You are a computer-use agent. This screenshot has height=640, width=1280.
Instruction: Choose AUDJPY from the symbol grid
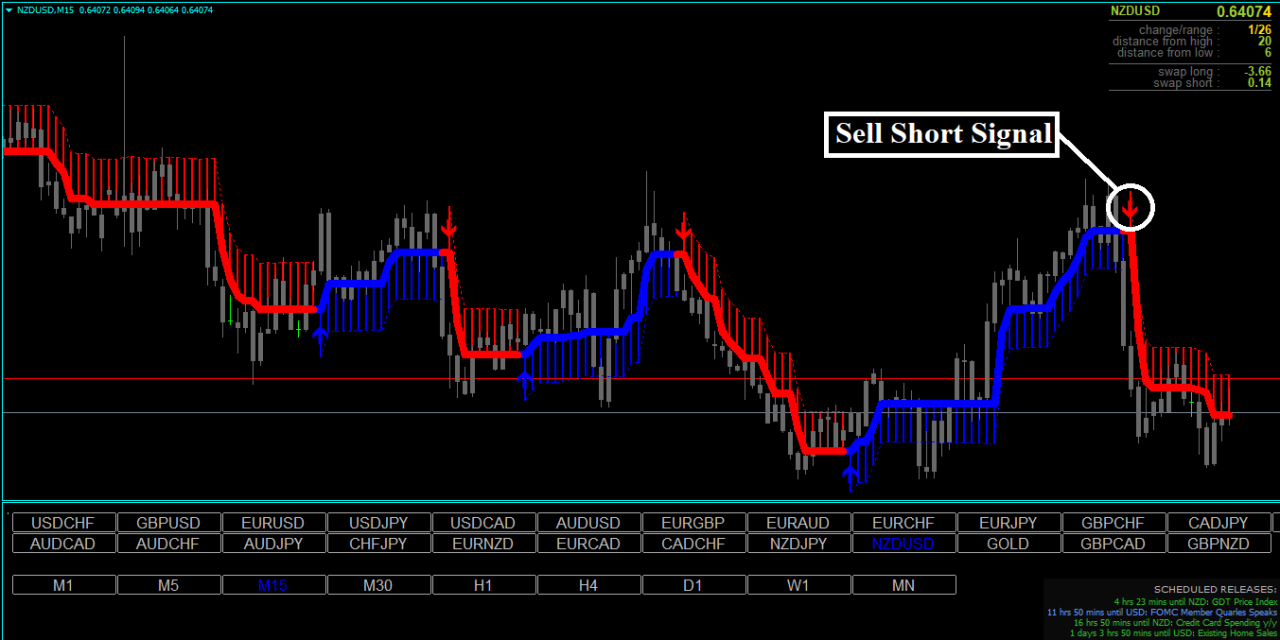274,544
